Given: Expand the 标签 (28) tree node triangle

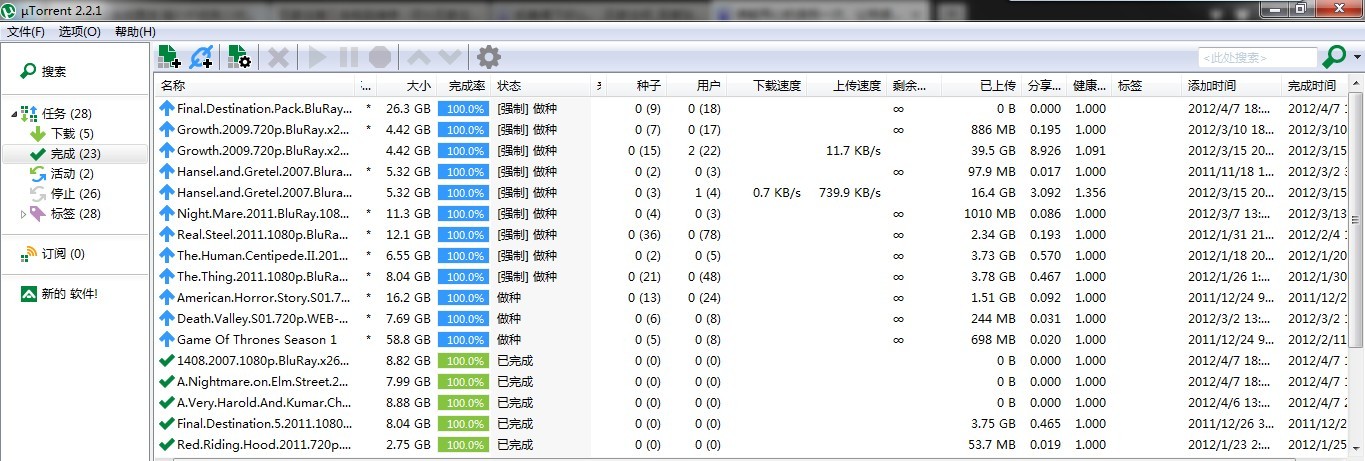Looking at the screenshot, I should (24, 214).
